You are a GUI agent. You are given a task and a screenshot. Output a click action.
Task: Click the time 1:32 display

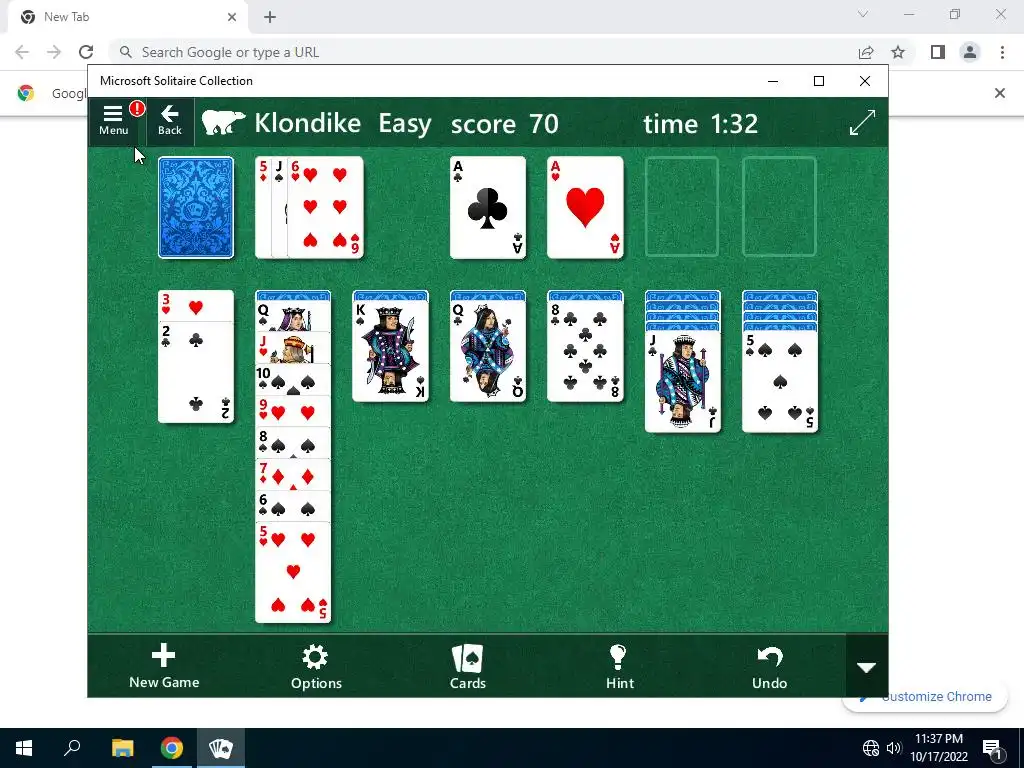[700, 123]
